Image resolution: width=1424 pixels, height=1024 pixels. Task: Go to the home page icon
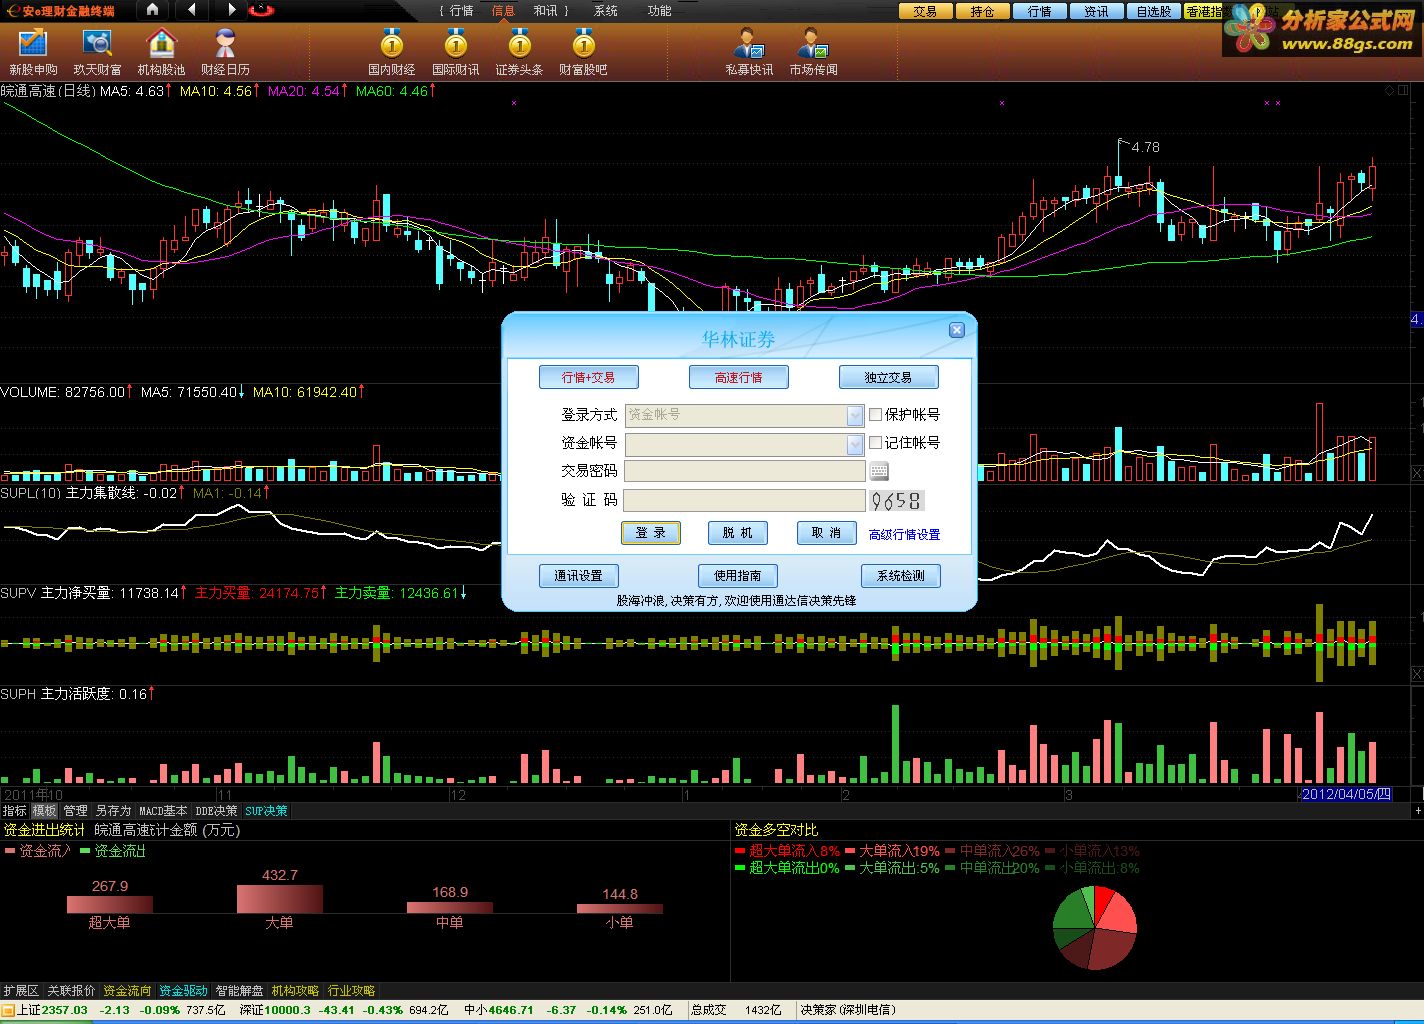(x=152, y=10)
